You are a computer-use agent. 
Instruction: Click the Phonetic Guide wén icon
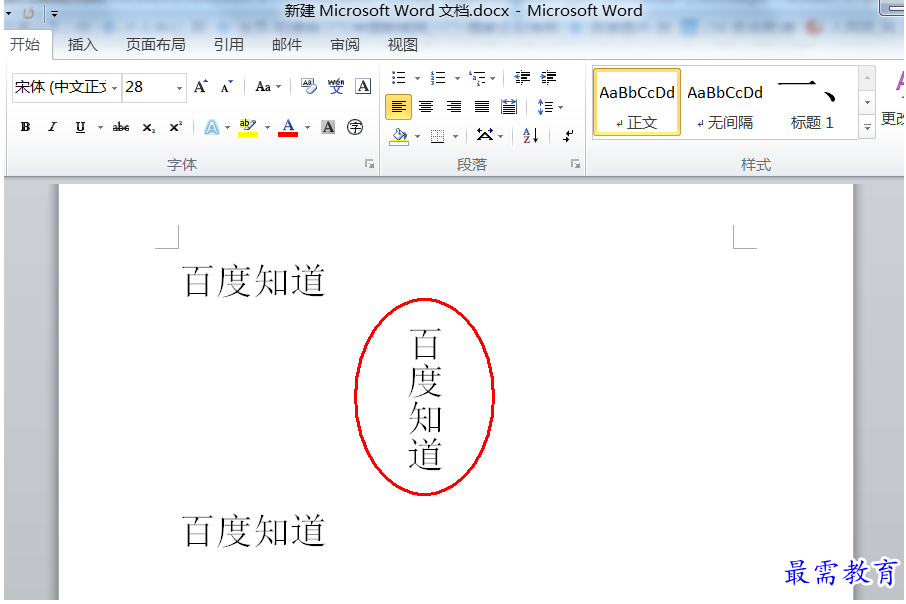click(336, 87)
